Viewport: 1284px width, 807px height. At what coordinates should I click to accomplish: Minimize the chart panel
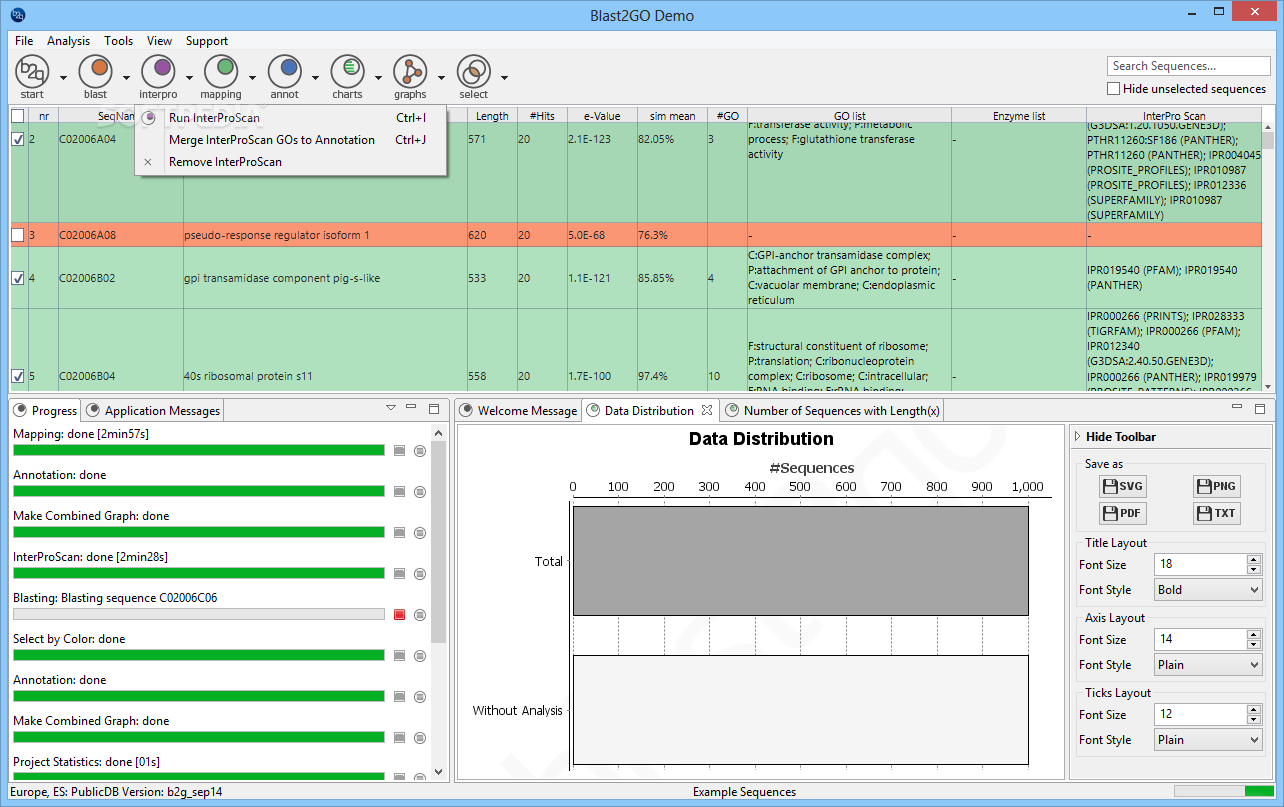click(1238, 408)
